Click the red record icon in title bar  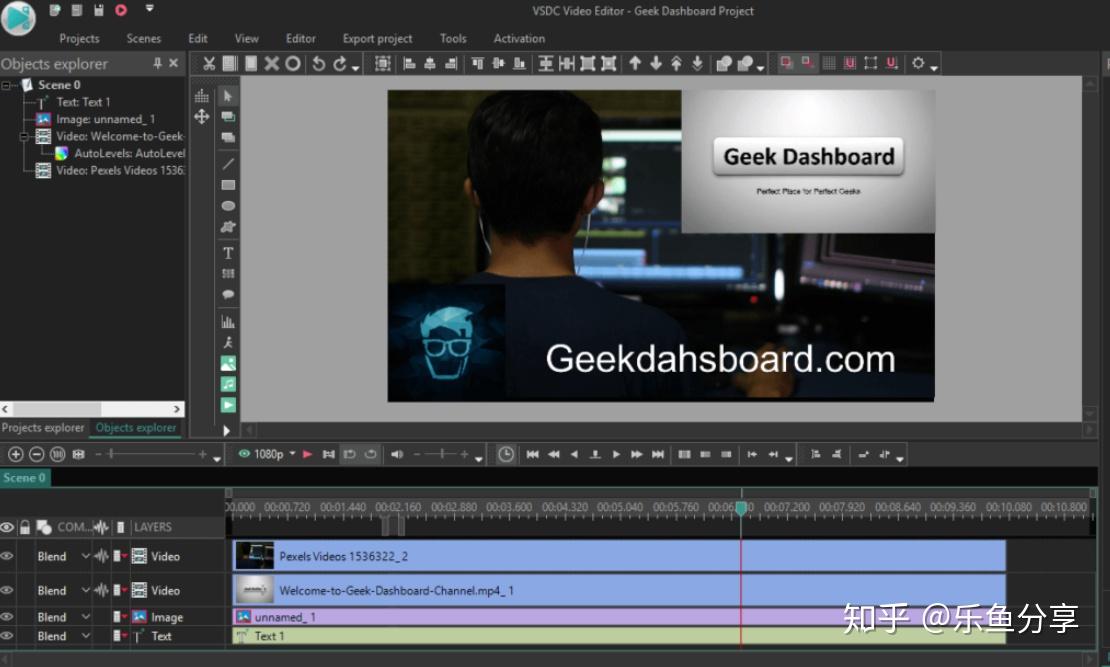pyautogui.click(x=121, y=10)
